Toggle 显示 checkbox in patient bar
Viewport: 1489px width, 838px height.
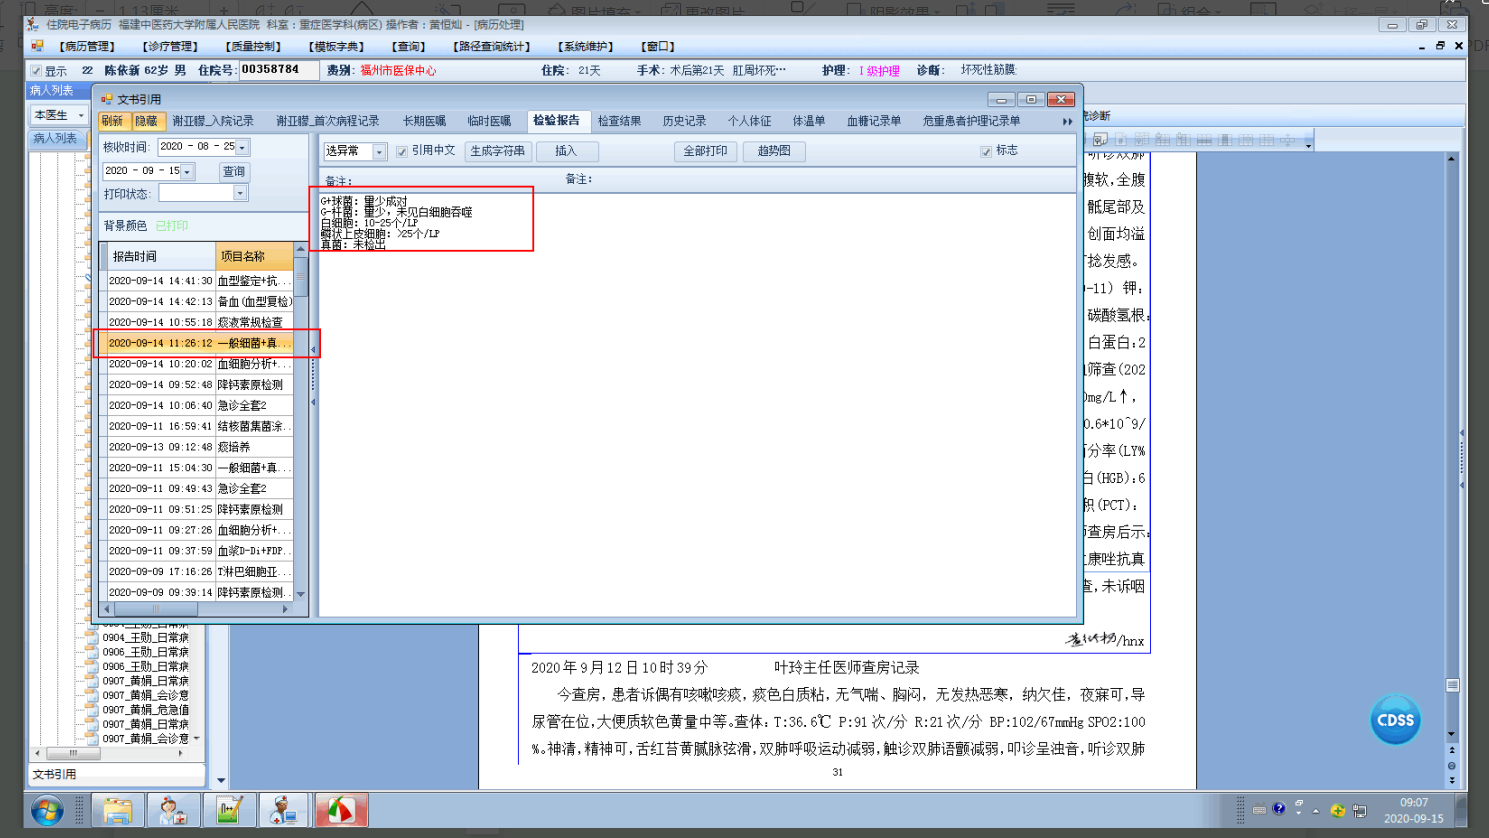37,71
